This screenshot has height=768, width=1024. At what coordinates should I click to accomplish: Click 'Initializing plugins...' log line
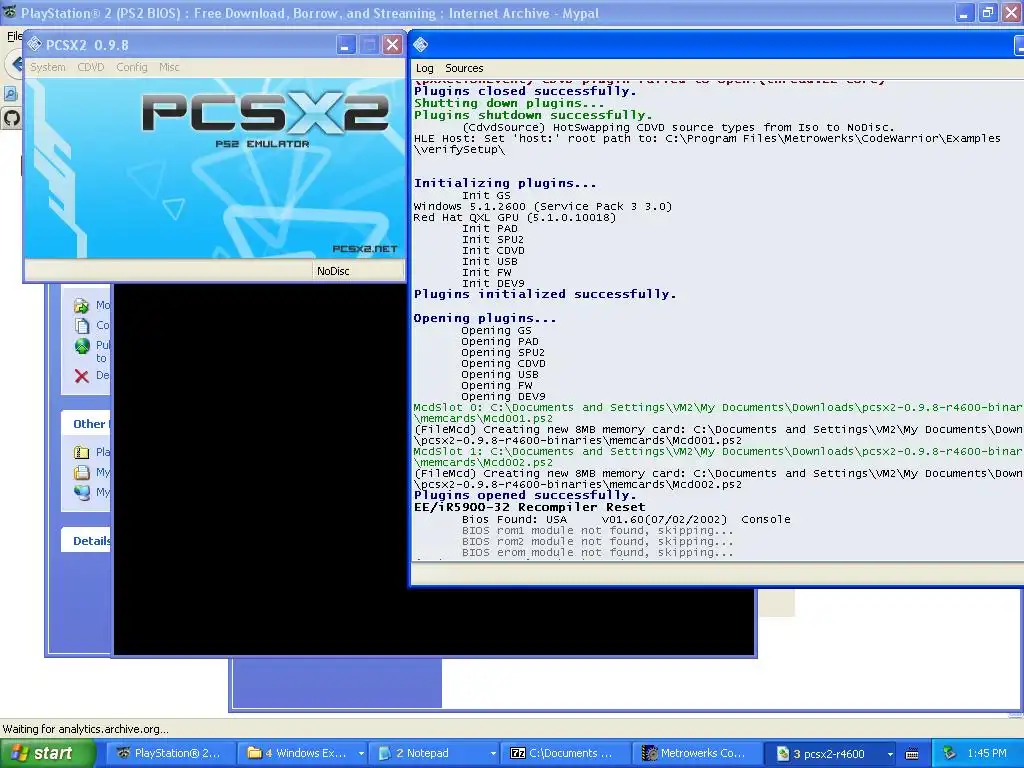point(505,183)
